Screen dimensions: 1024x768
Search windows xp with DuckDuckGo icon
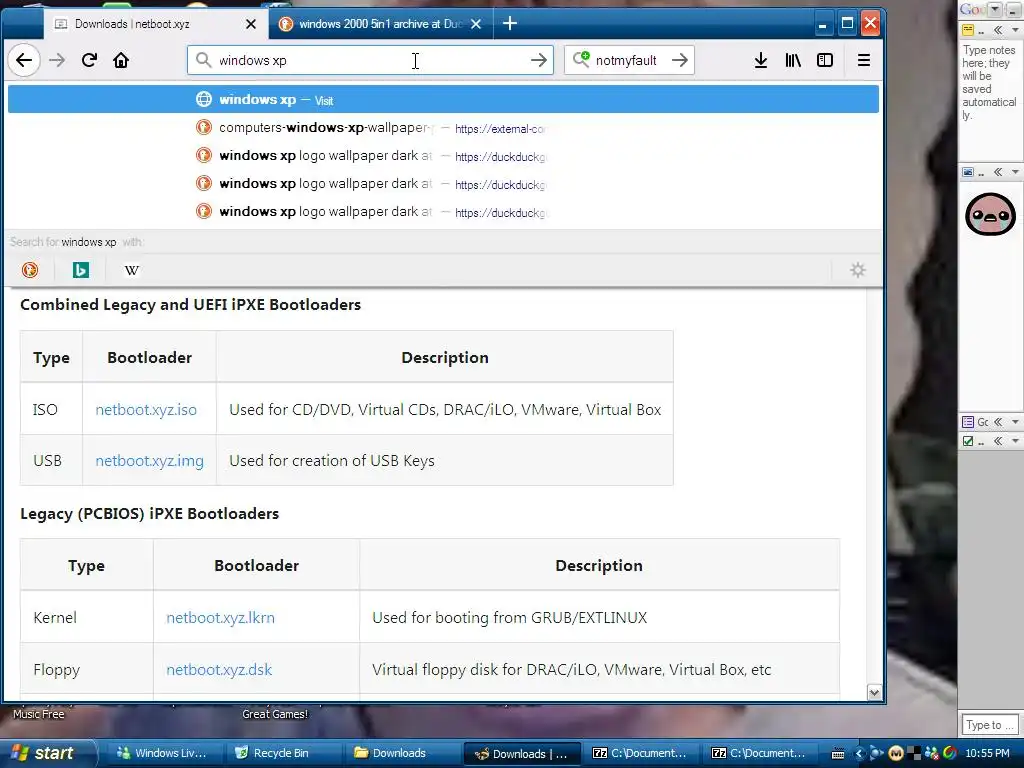[30, 270]
